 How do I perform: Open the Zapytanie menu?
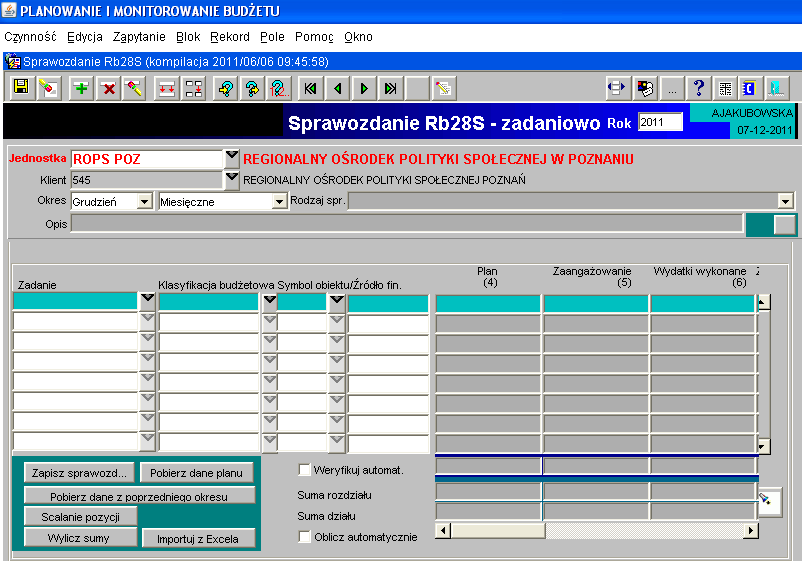[x=139, y=37]
